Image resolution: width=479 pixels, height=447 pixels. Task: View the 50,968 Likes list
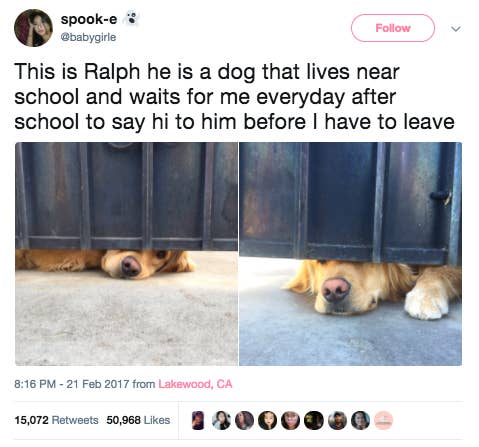pyautogui.click(x=138, y=420)
